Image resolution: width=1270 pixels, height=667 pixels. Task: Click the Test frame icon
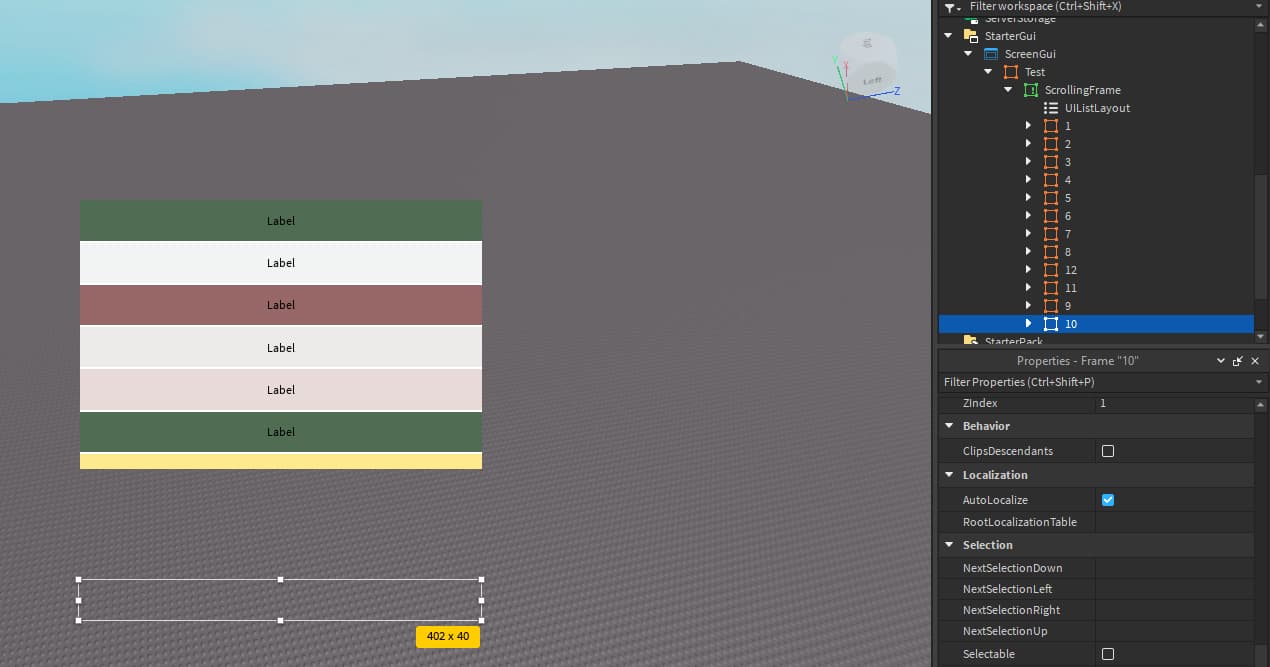pos(1011,72)
